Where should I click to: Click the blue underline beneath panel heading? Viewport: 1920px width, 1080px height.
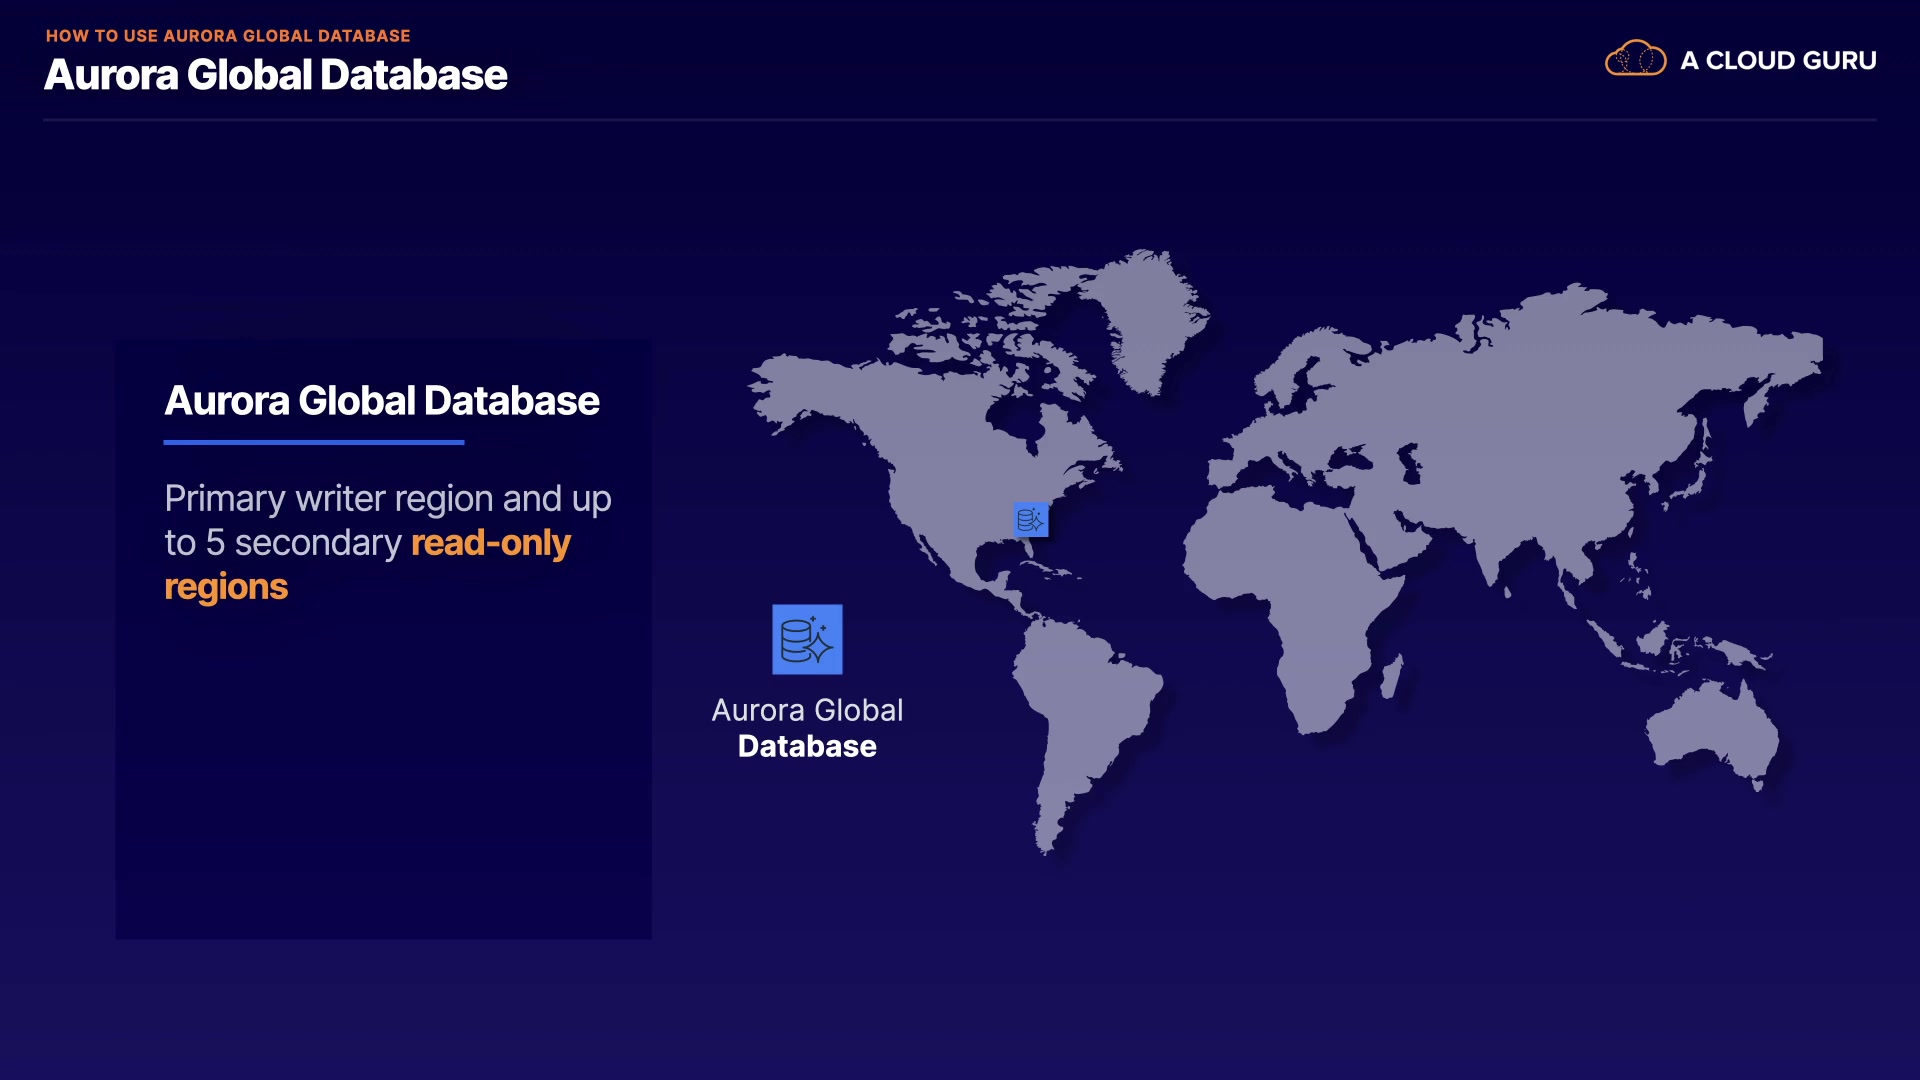coord(314,442)
